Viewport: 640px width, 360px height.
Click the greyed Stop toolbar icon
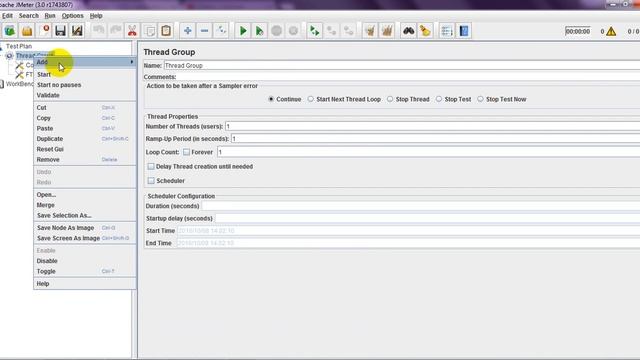point(277,31)
